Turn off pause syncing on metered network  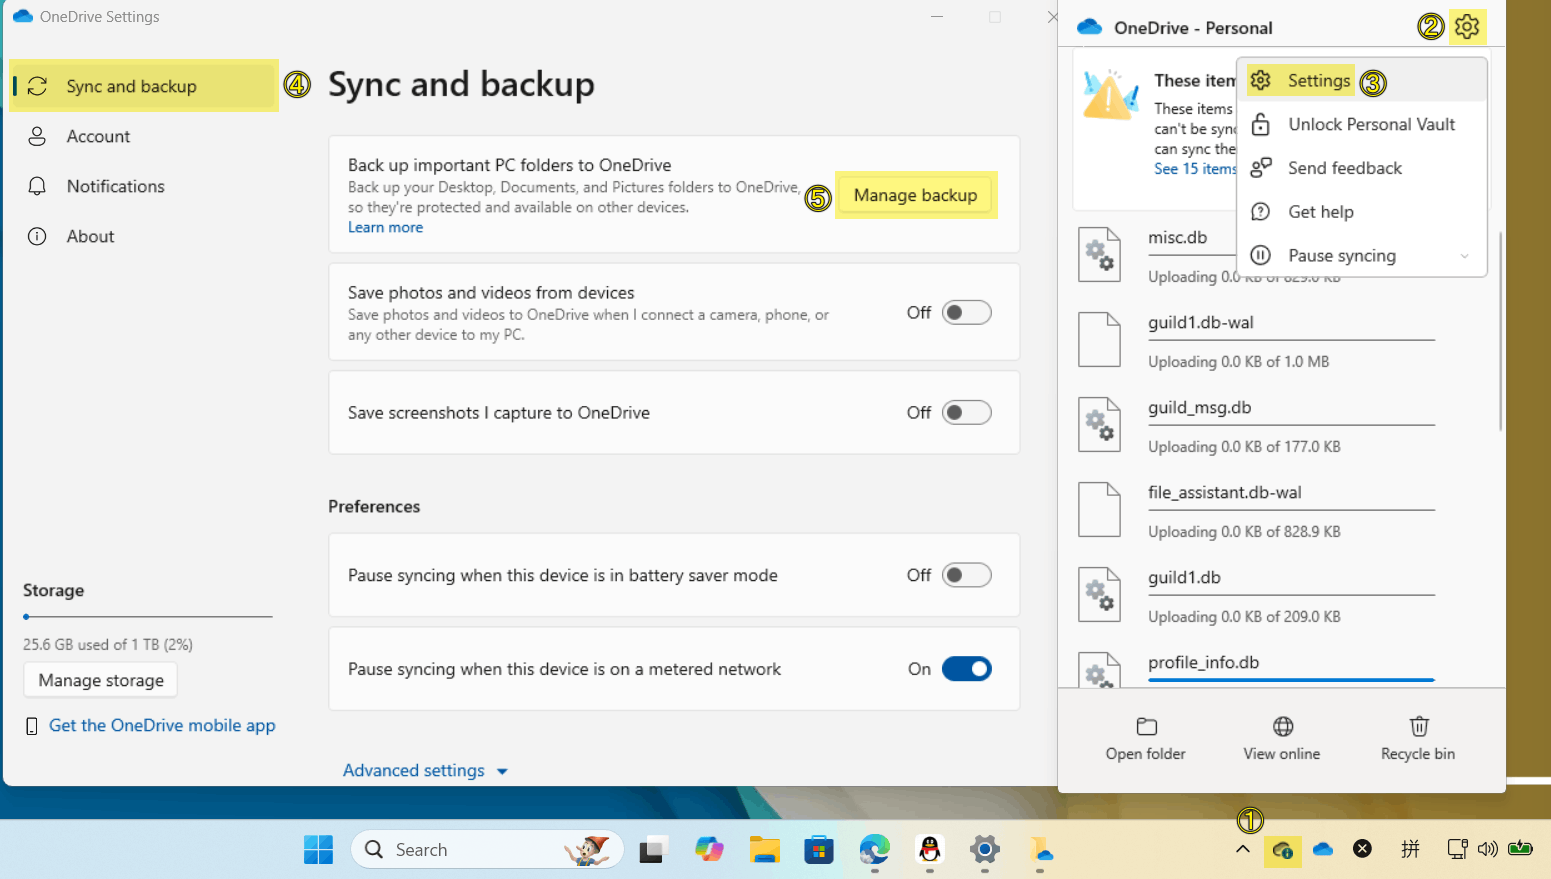pyautogui.click(x=966, y=669)
